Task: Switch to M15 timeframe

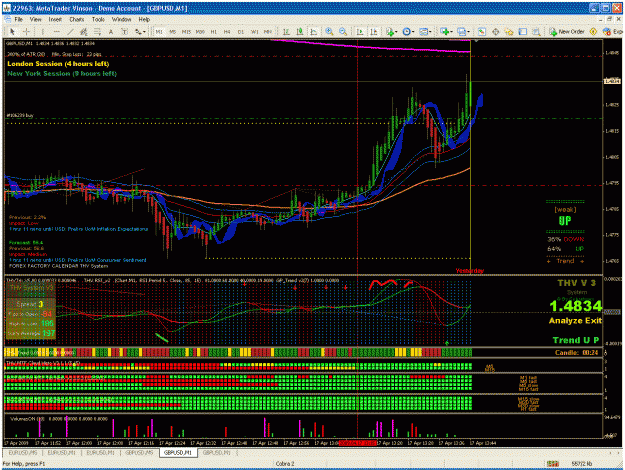Action: tap(186, 32)
